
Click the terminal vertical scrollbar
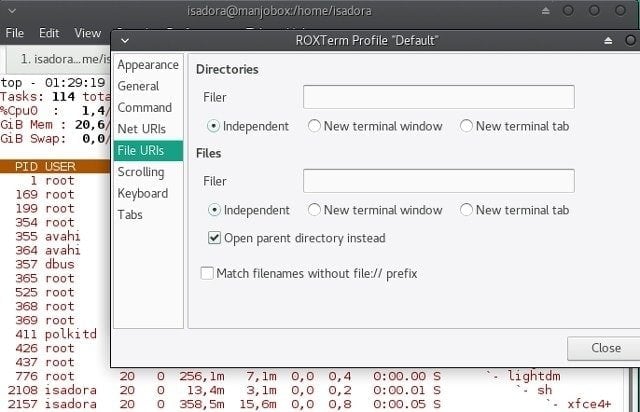point(632,390)
